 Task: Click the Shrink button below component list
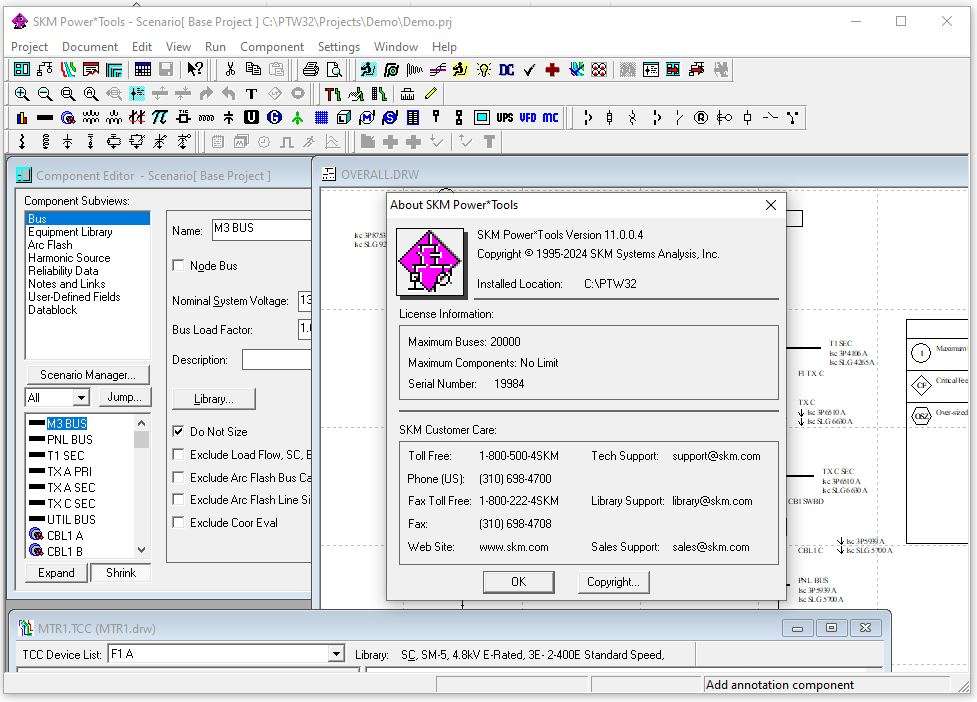(x=120, y=572)
